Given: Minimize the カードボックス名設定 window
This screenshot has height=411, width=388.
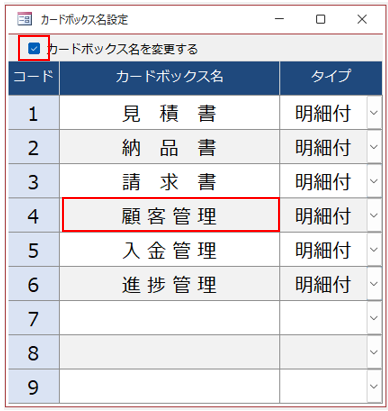Looking at the screenshot, I should [x=279, y=19].
